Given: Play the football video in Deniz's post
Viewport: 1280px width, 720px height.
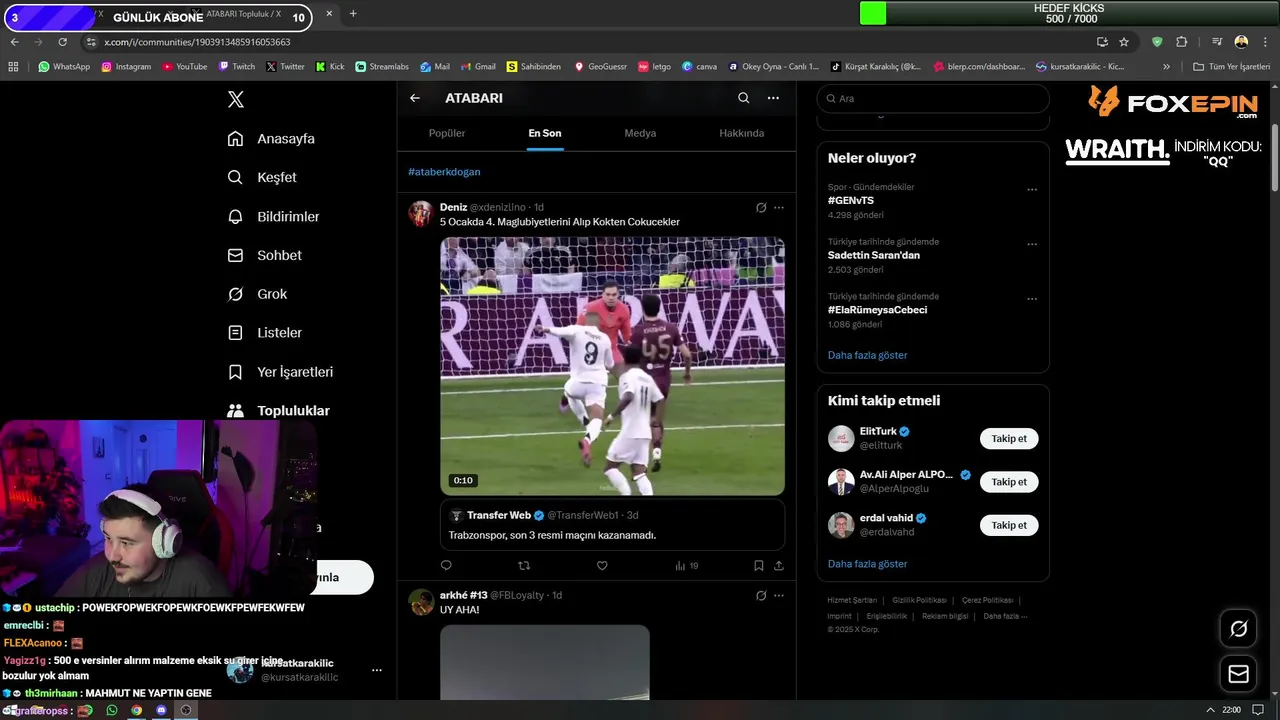Looking at the screenshot, I should coord(612,366).
